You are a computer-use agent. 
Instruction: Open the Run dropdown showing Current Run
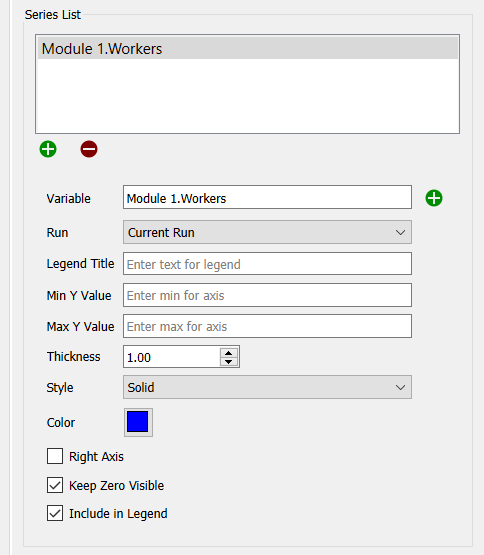[x=267, y=232]
